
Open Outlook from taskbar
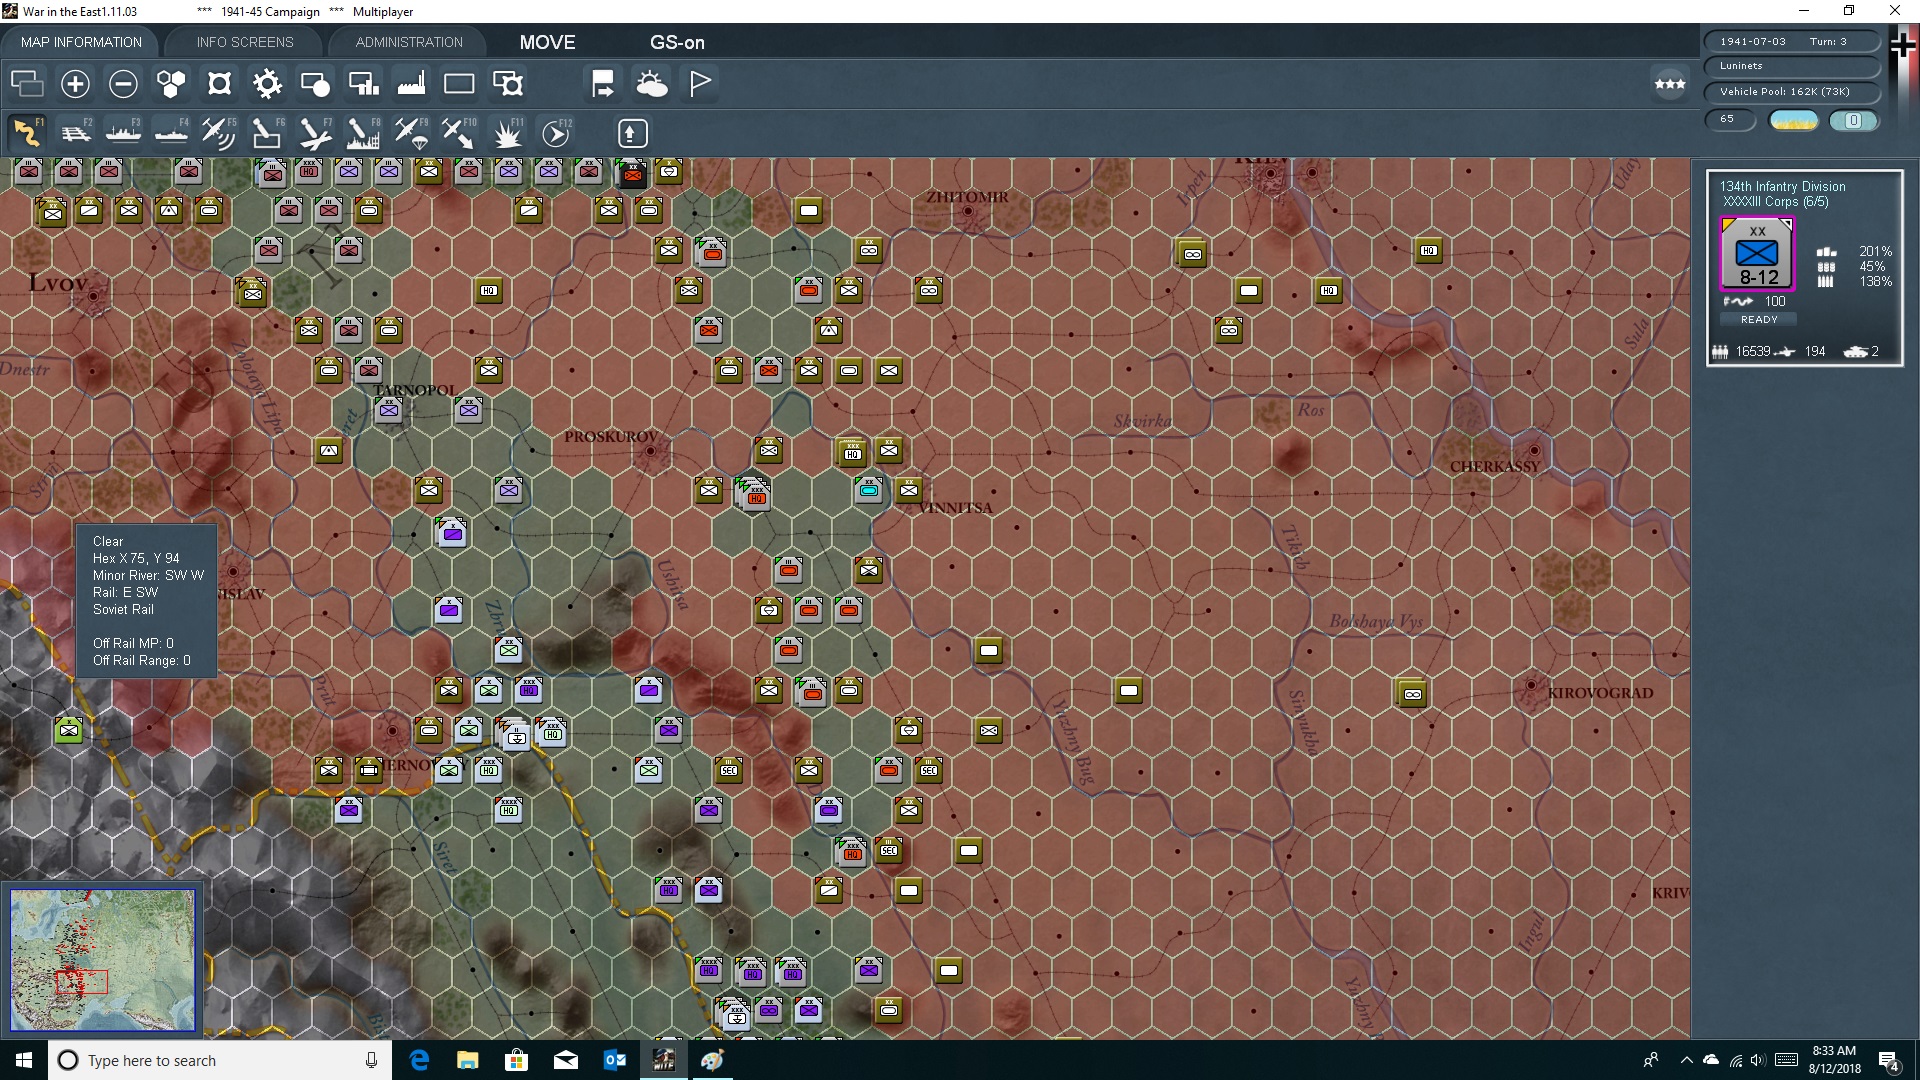[615, 1060]
